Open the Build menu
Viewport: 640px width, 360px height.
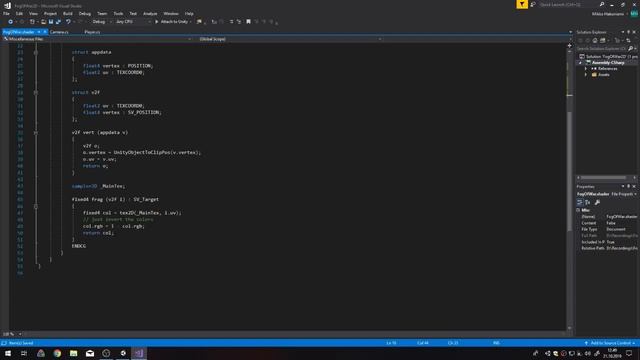click(68, 13)
